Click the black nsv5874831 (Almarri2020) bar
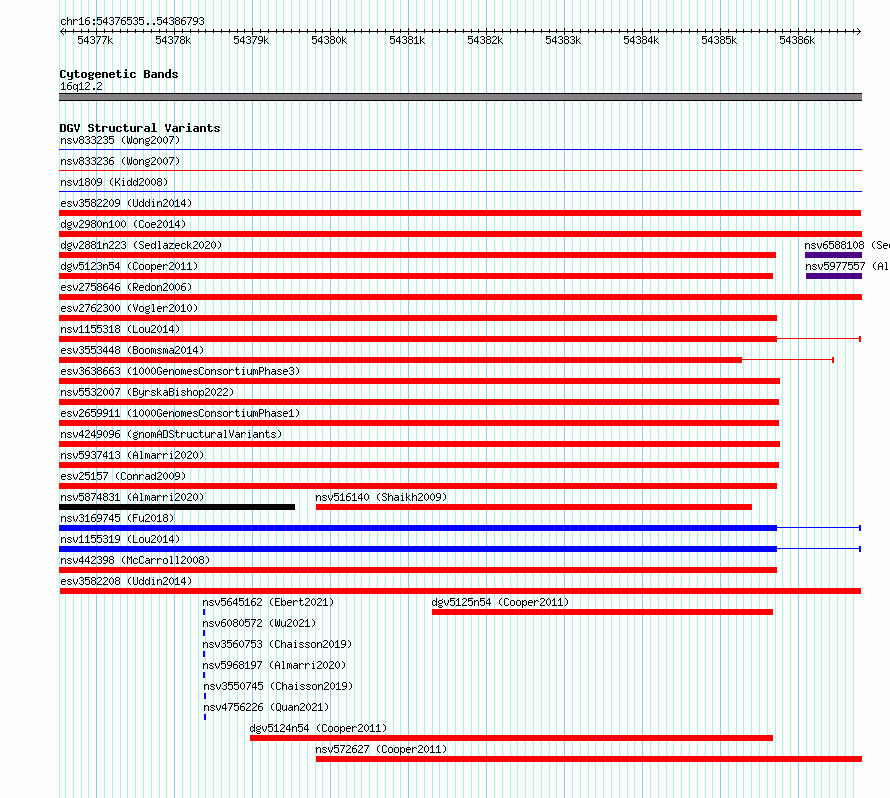This screenshot has width=890, height=798. pos(177,507)
